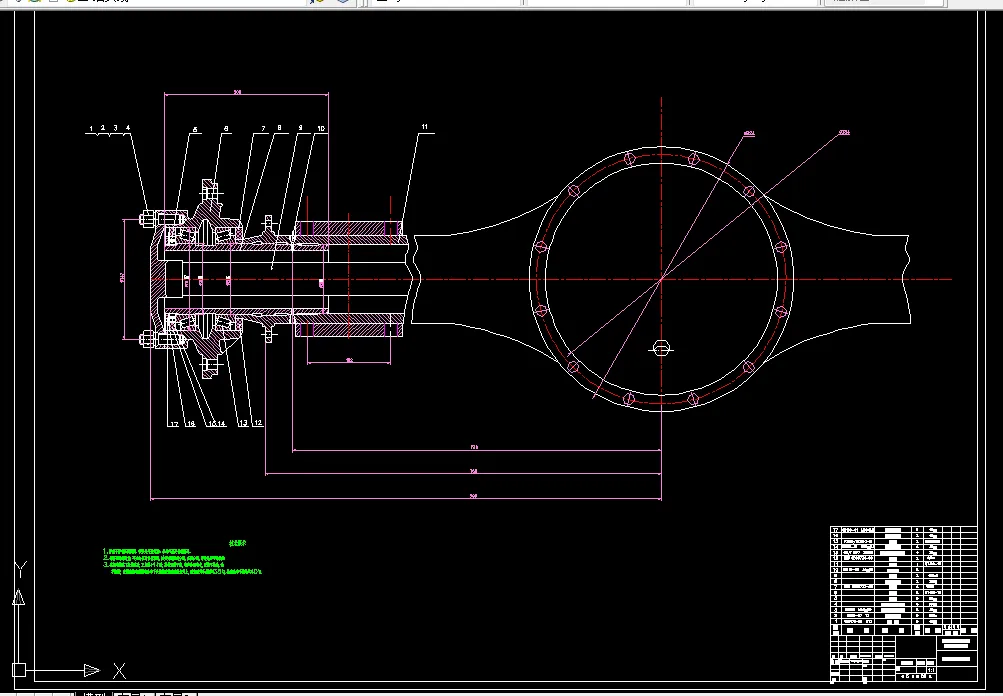
Task: Click part callout number 8
Action: pos(279,128)
